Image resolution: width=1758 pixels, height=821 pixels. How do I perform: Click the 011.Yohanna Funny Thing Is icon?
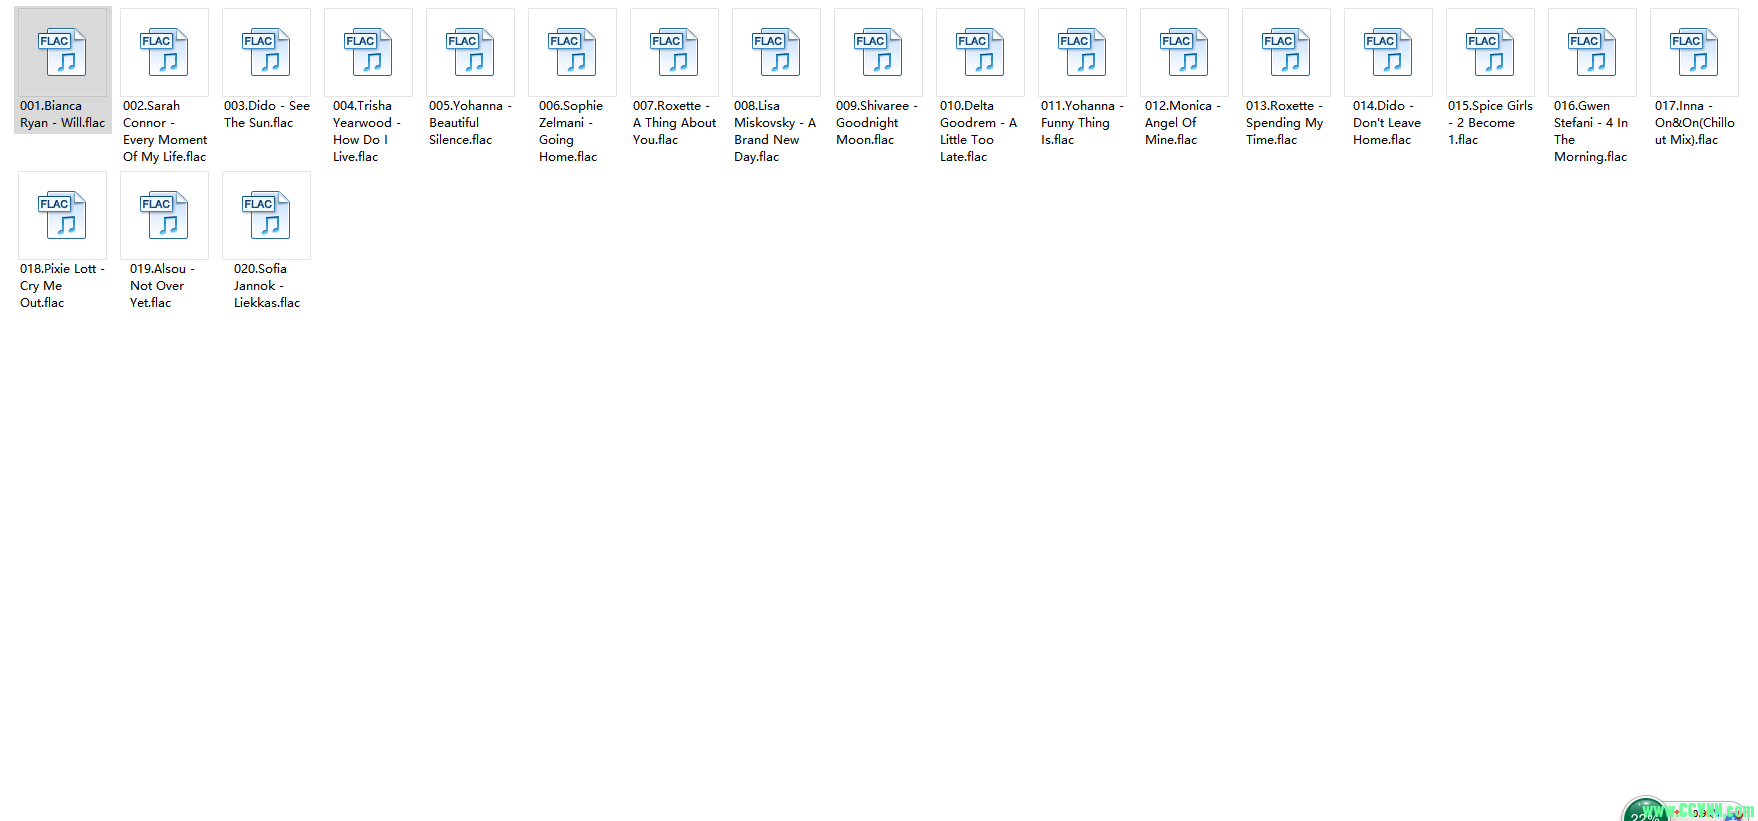(x=1082, y=53)
